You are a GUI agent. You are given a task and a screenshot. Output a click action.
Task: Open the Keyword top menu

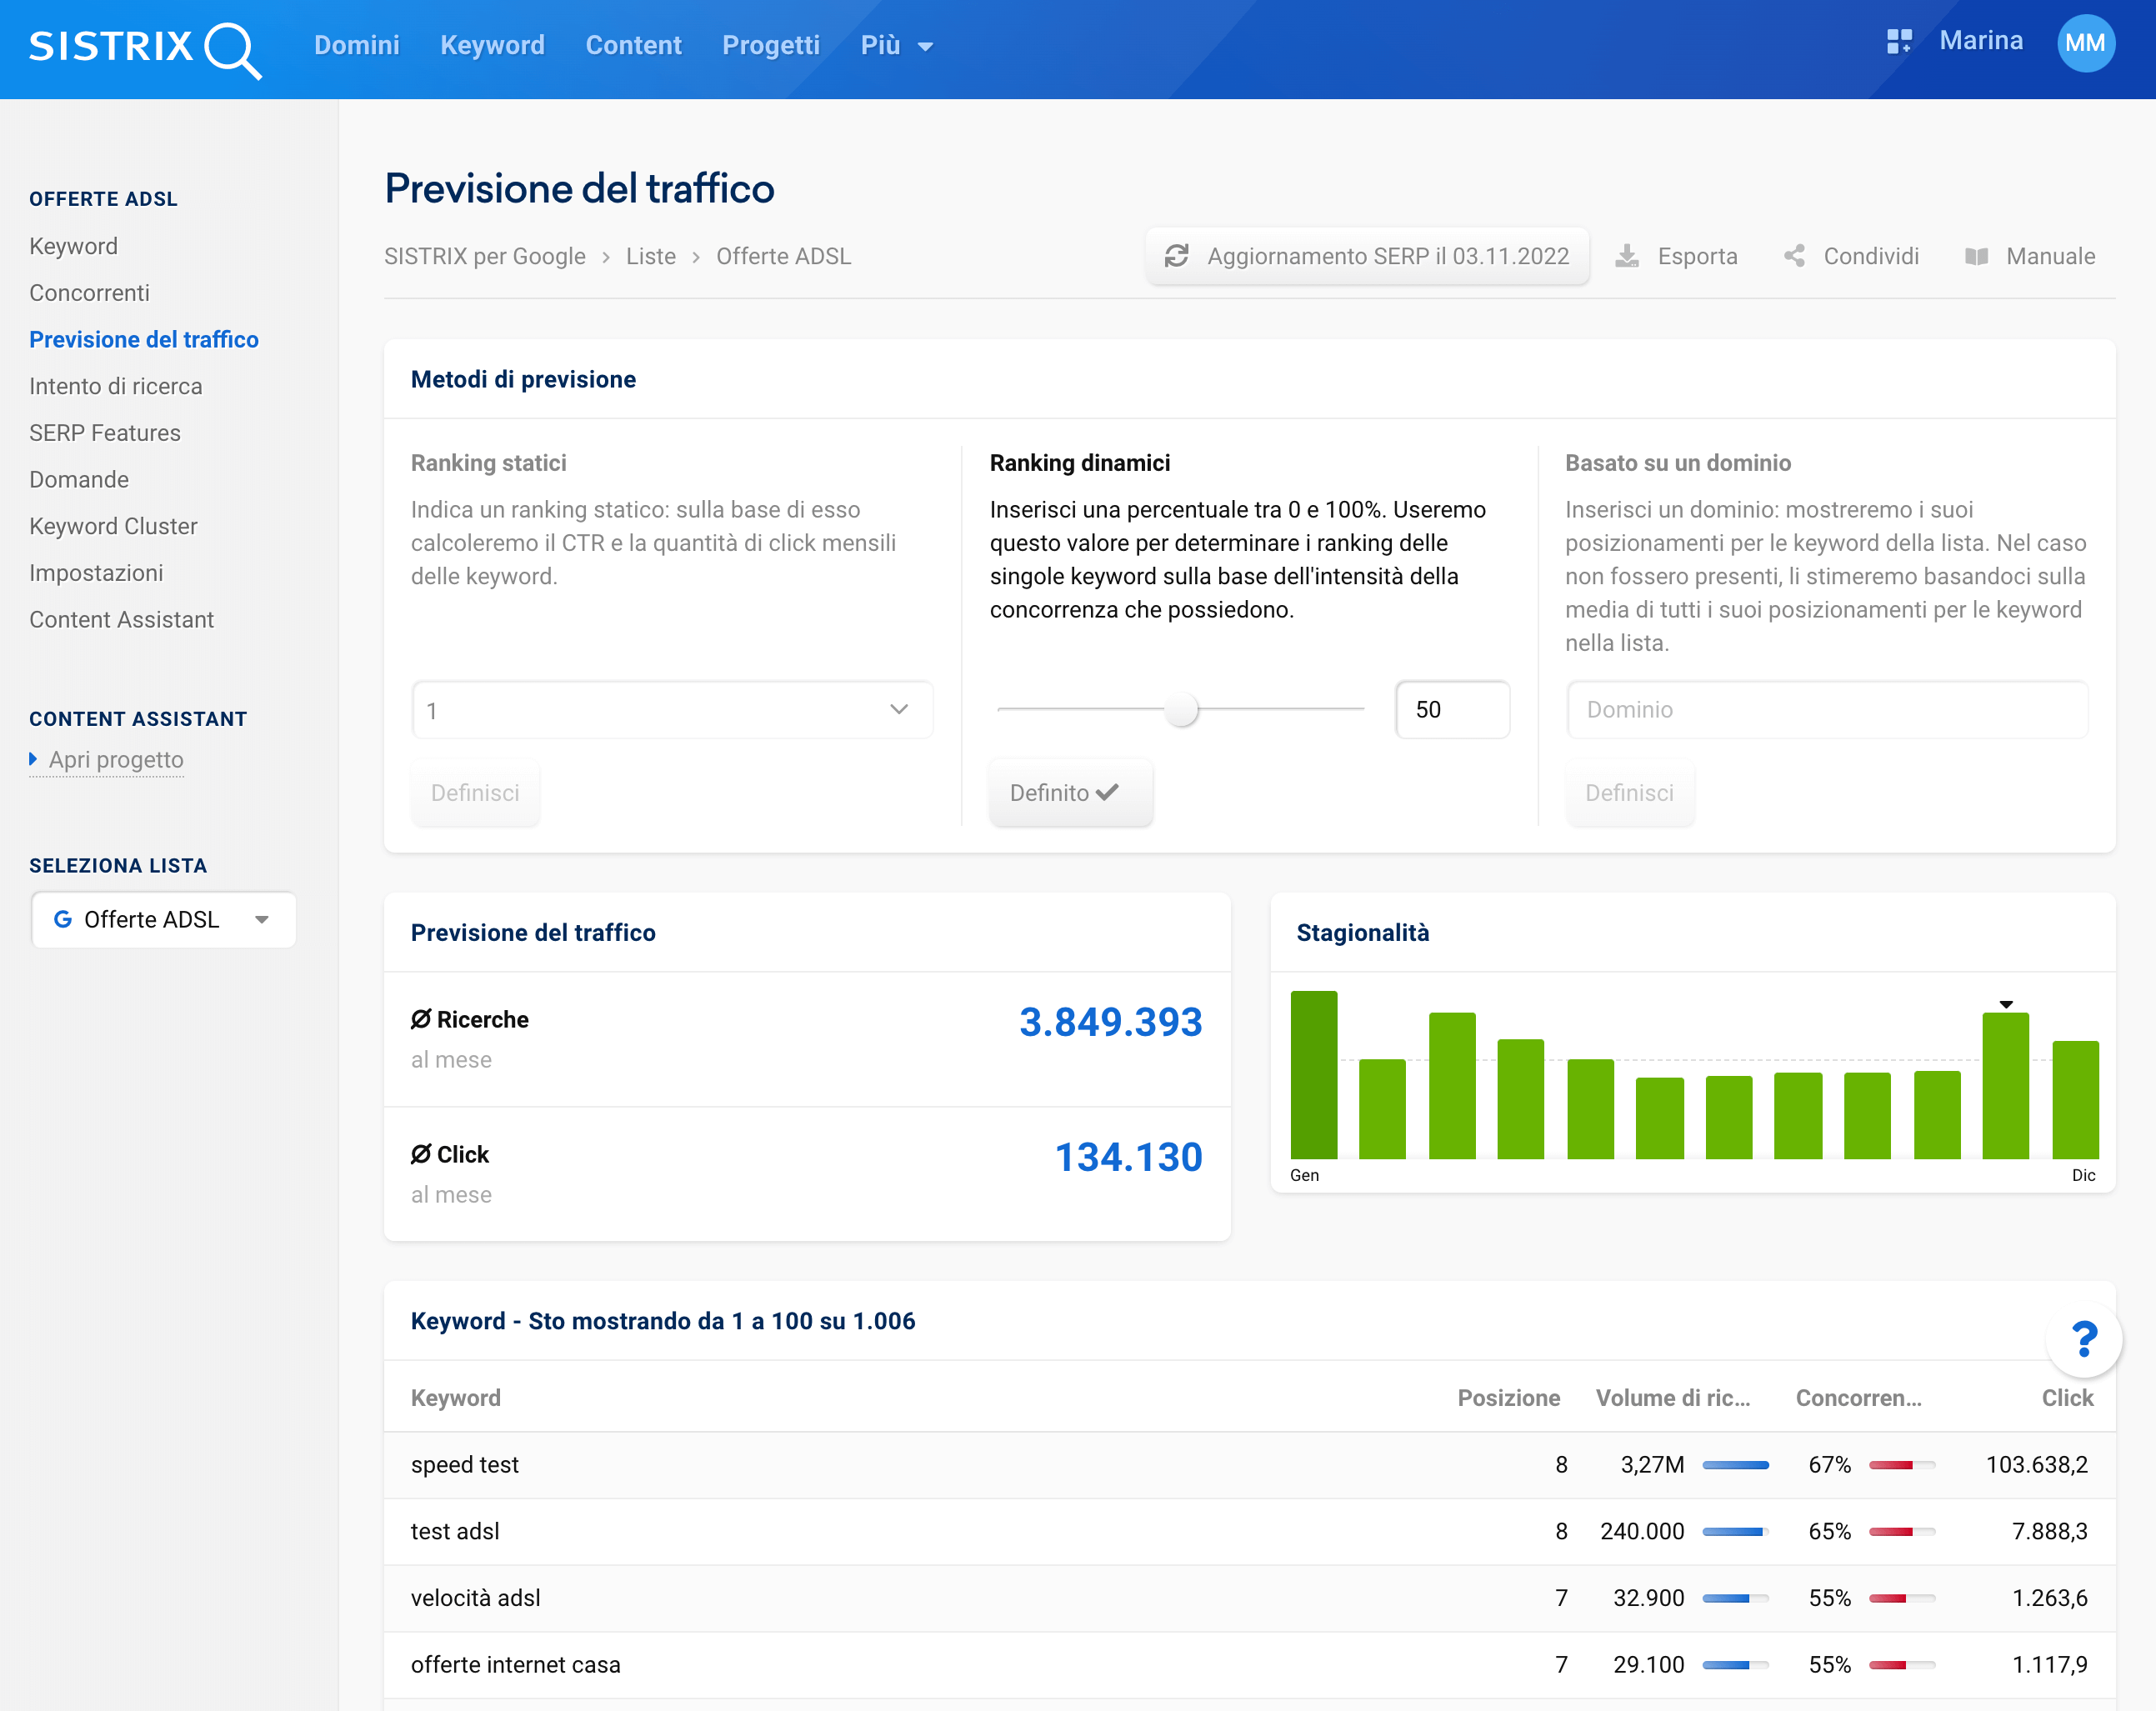pyautogui.click(x=492, y=45)
